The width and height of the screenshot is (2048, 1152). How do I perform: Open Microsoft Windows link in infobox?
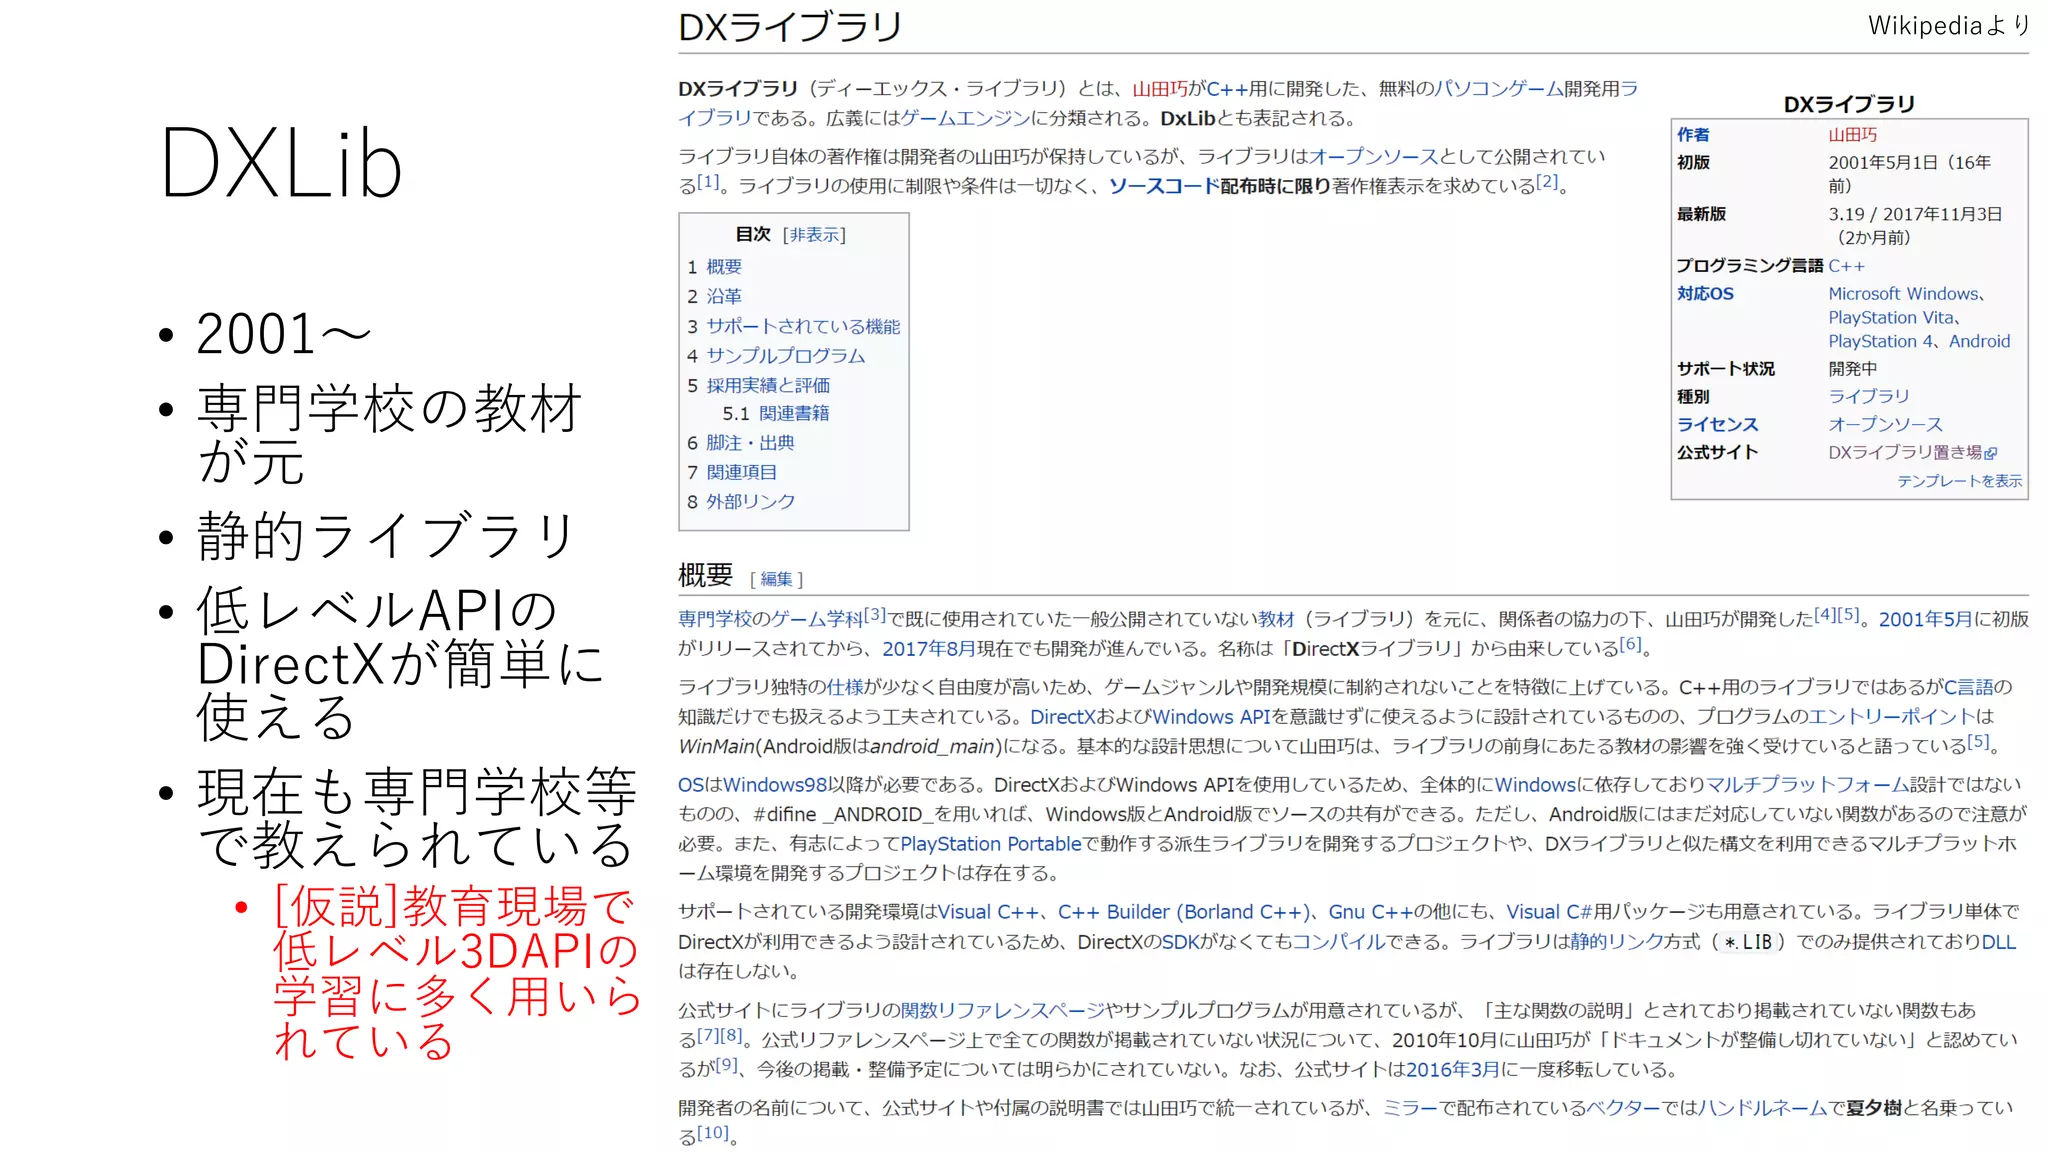(x=1904, y=294)
